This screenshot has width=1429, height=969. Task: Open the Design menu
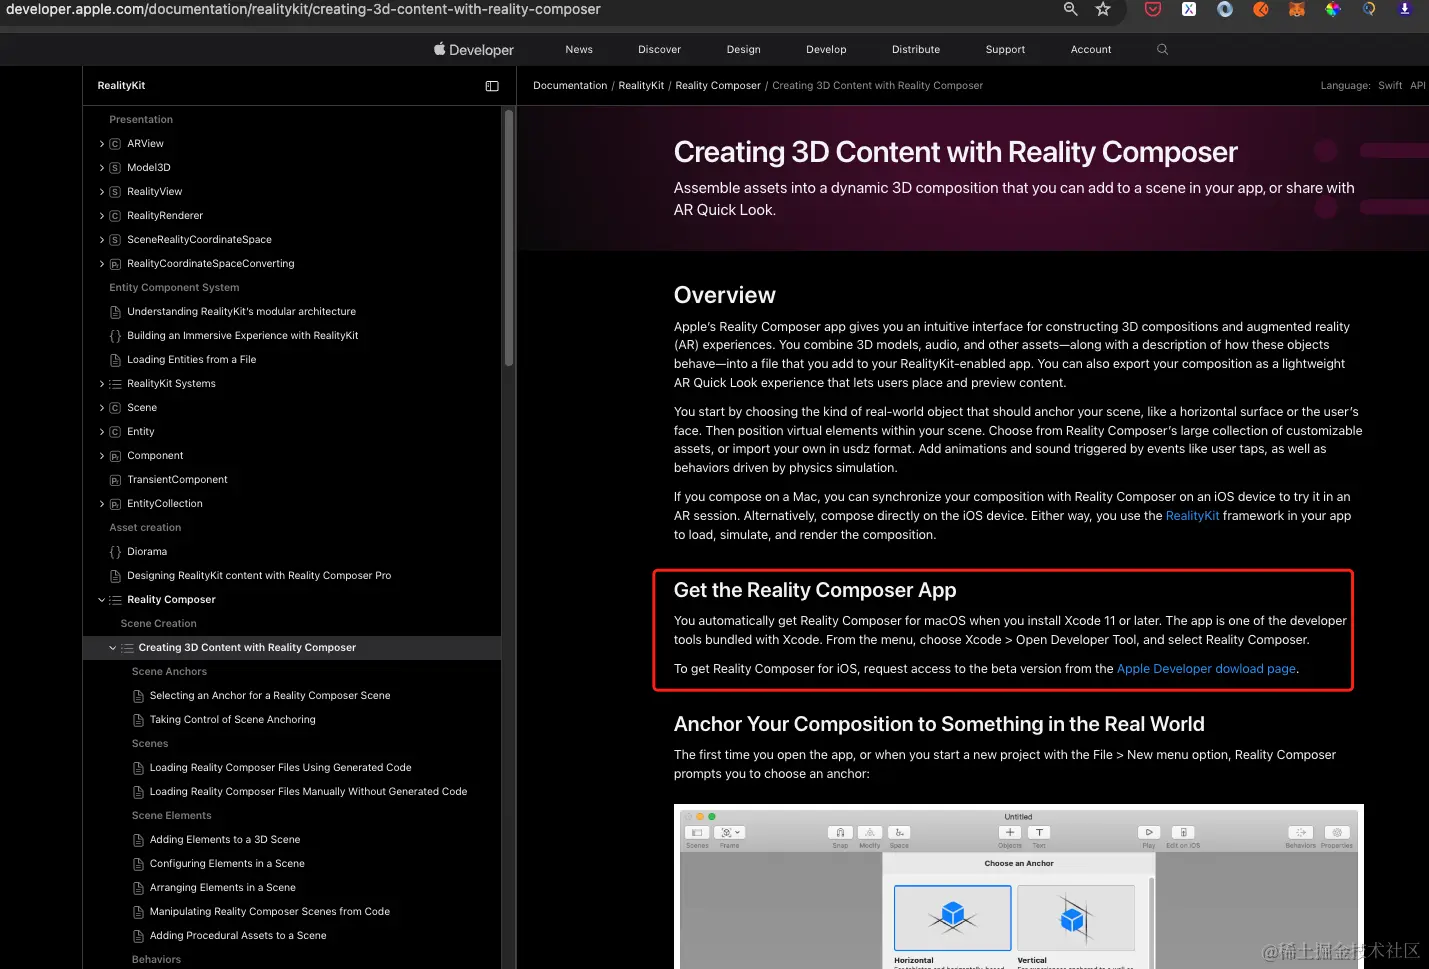(x=743, y=50)
